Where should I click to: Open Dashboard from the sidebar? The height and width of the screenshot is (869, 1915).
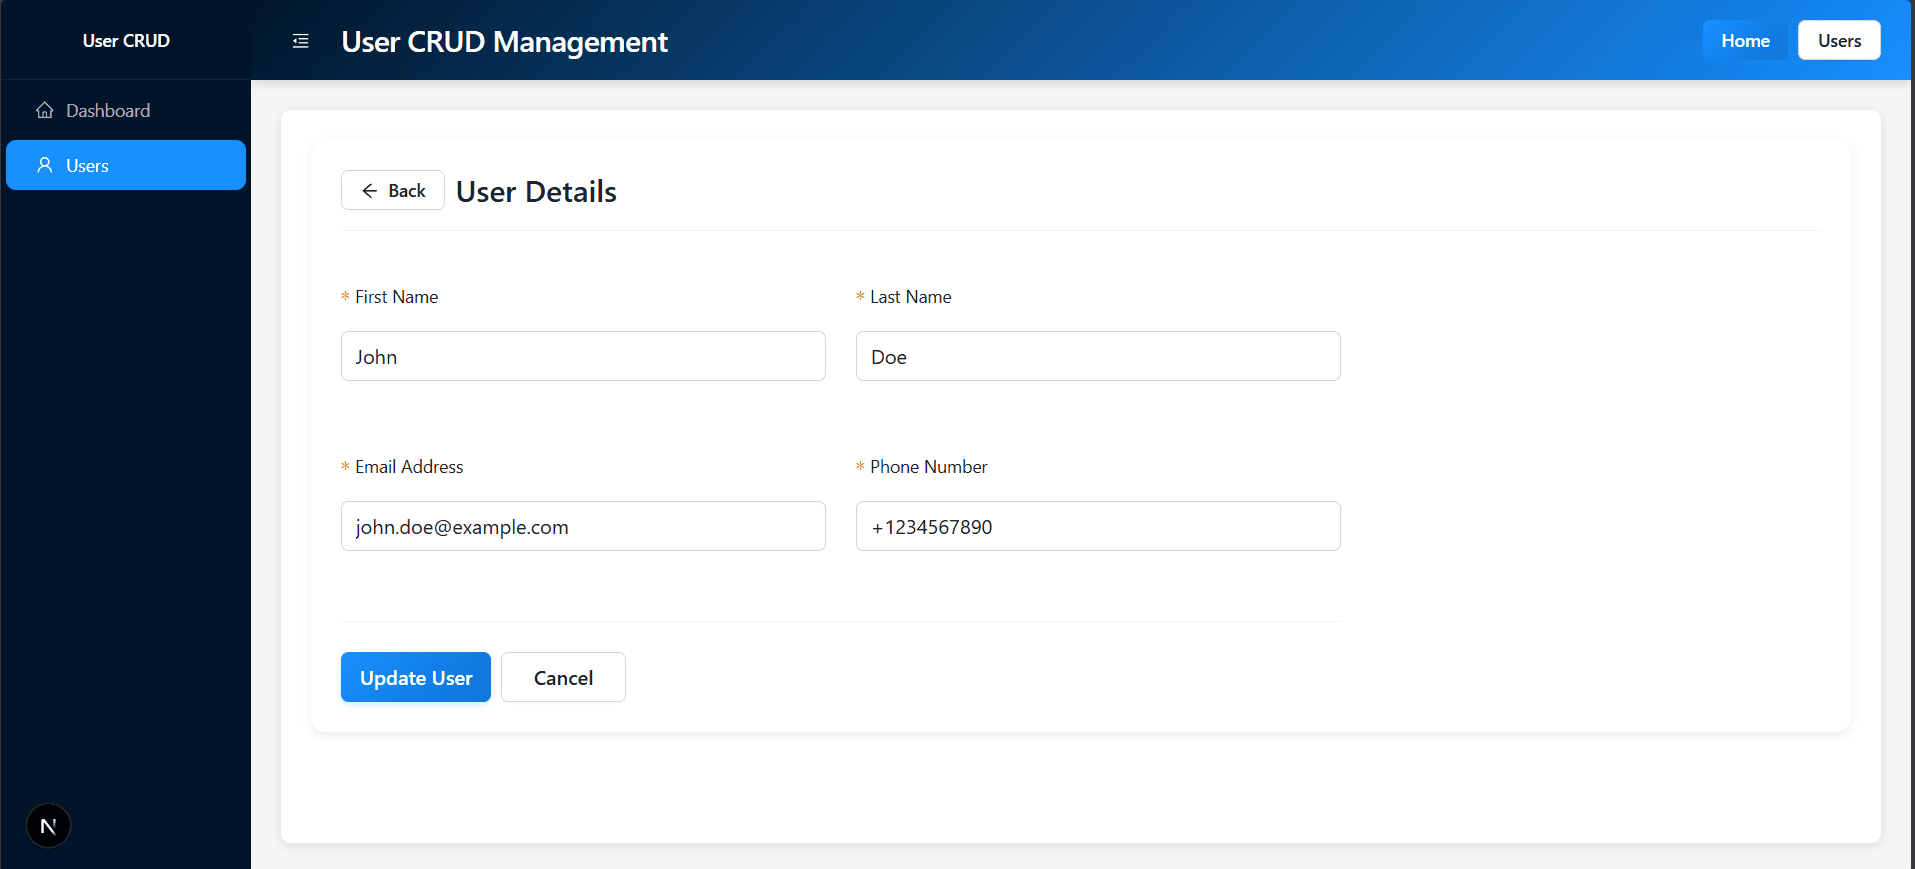pyautogui.click(x=108, y=111)
